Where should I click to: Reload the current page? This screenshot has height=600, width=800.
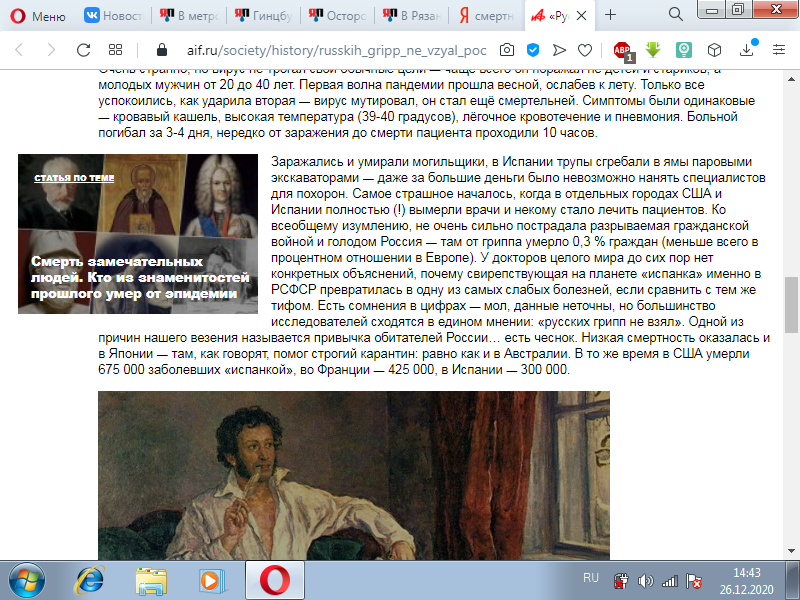click(x=83, y=49)
